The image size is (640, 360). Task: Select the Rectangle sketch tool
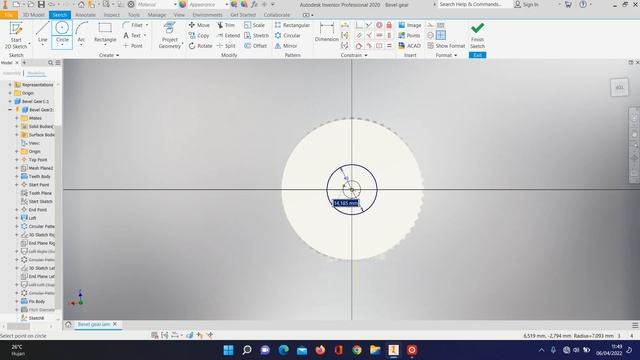[105, 33]
